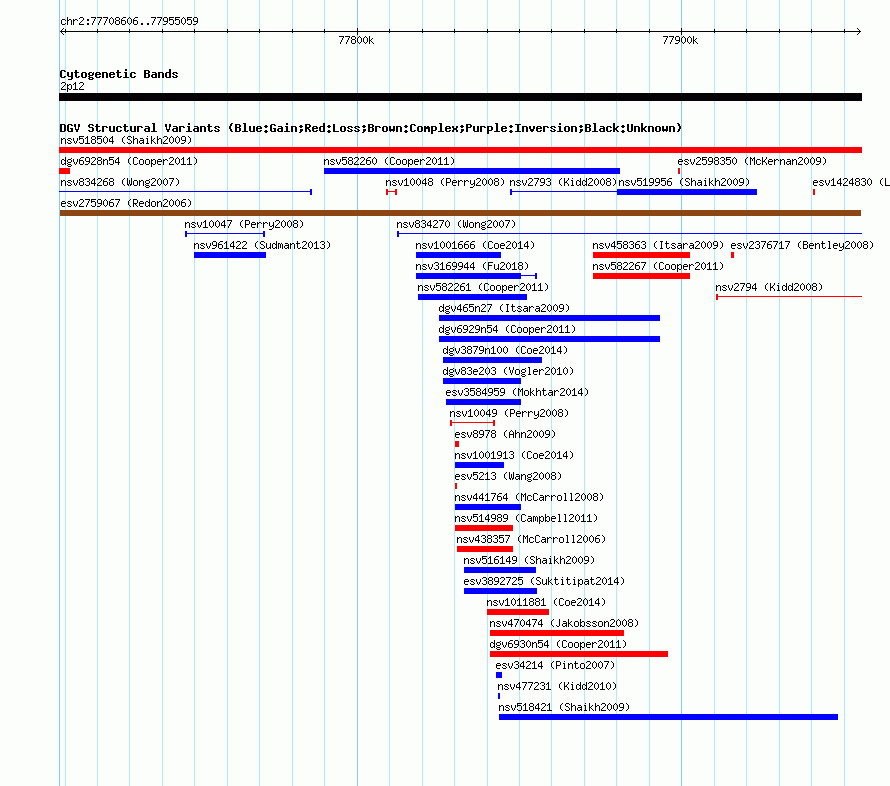The height and width of the screenshot is (786, 890).
Task: Open the esv2759067 (Redon2006) brown complex bar
Action: pos(460,213)
